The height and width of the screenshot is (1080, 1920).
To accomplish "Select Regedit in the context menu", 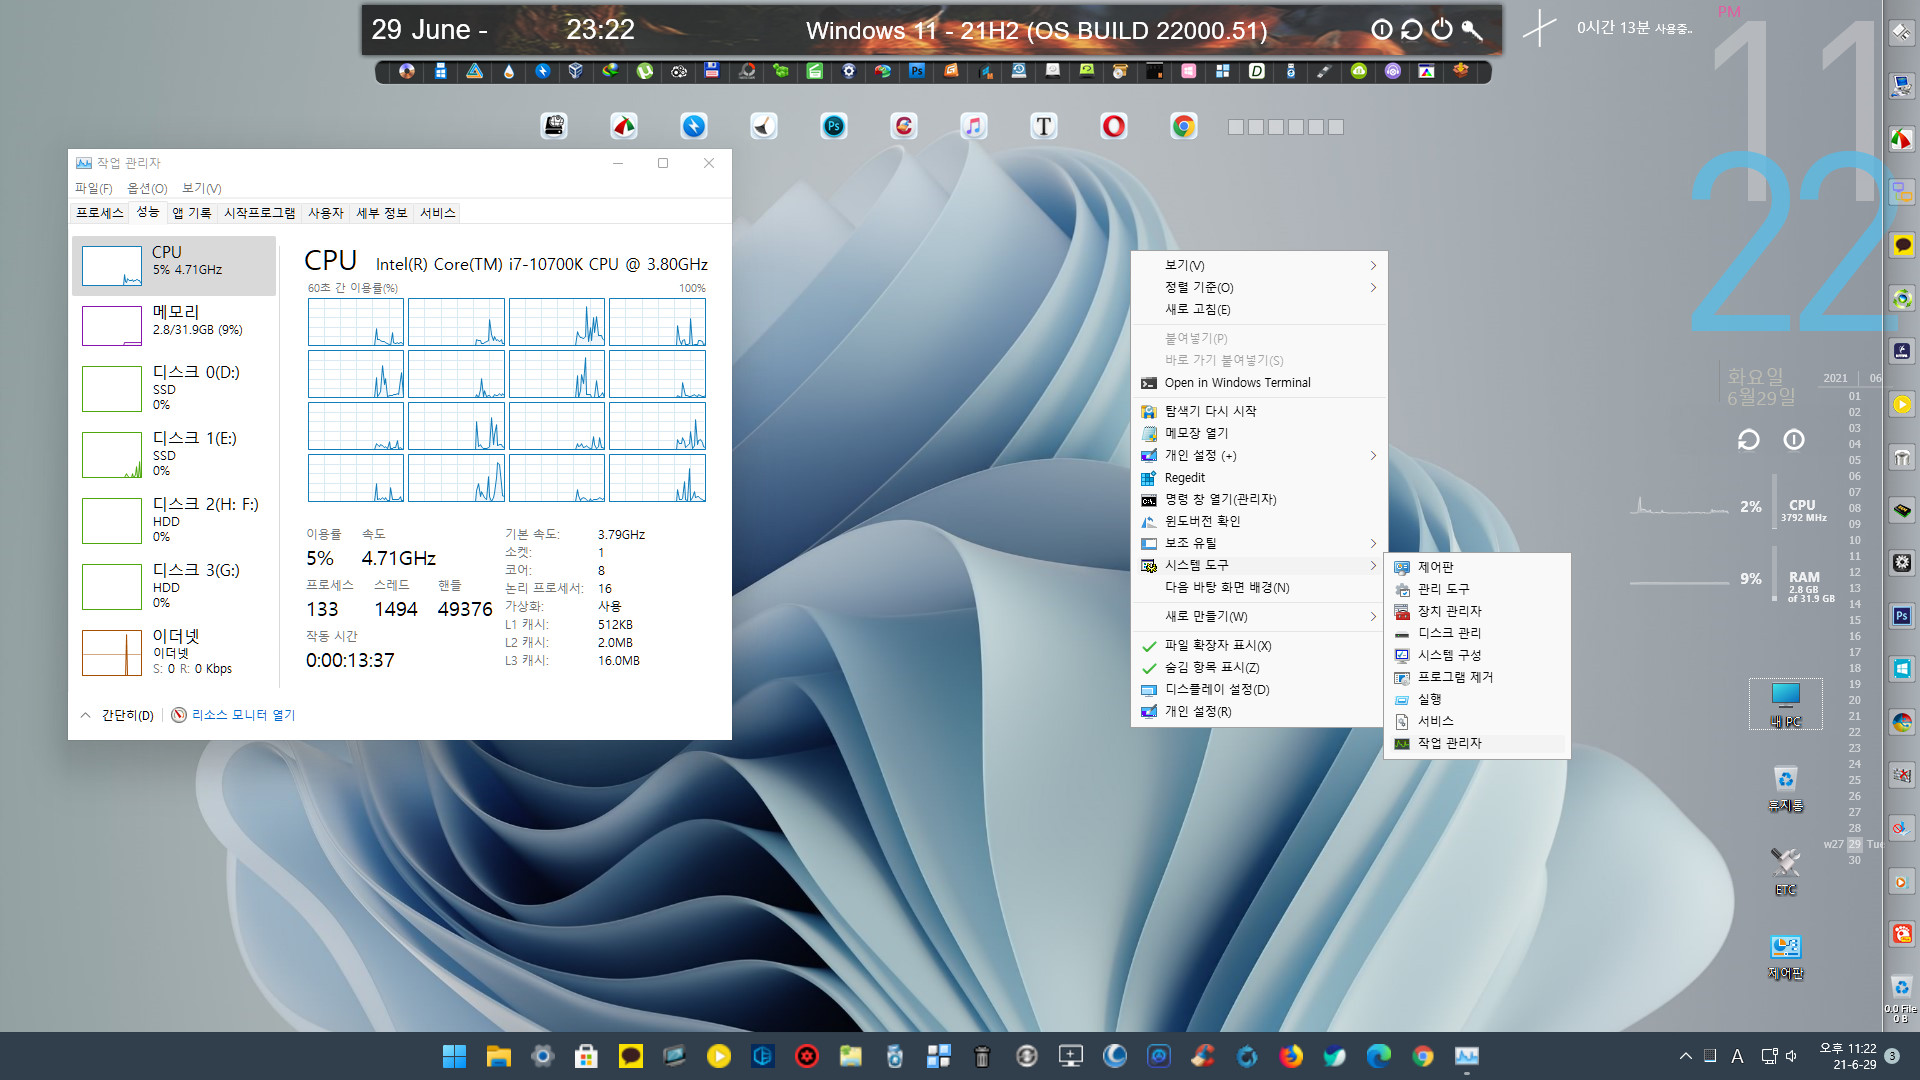I will pyautogui.click(x=1258, y=478).
